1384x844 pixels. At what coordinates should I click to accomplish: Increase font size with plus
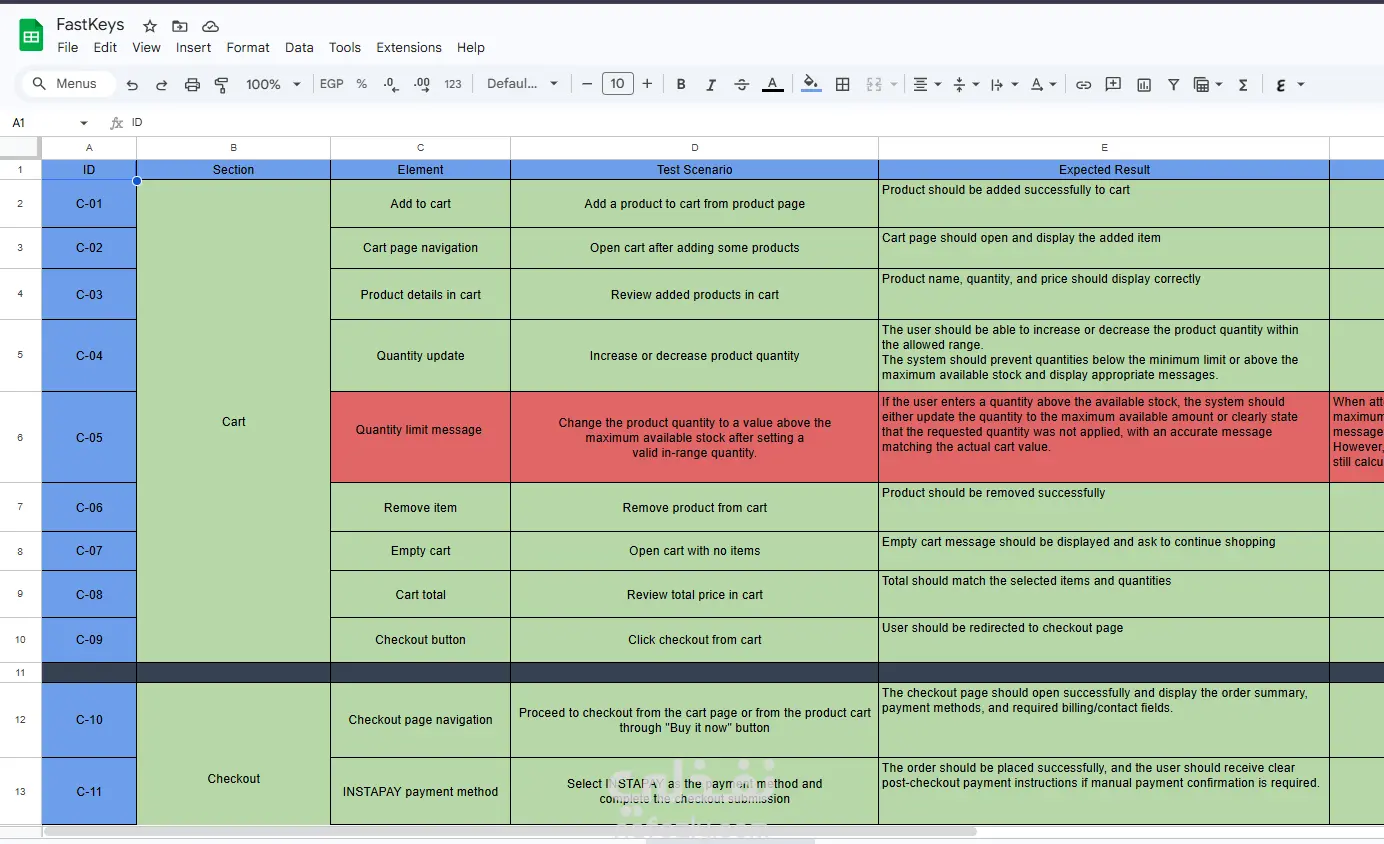647,84
